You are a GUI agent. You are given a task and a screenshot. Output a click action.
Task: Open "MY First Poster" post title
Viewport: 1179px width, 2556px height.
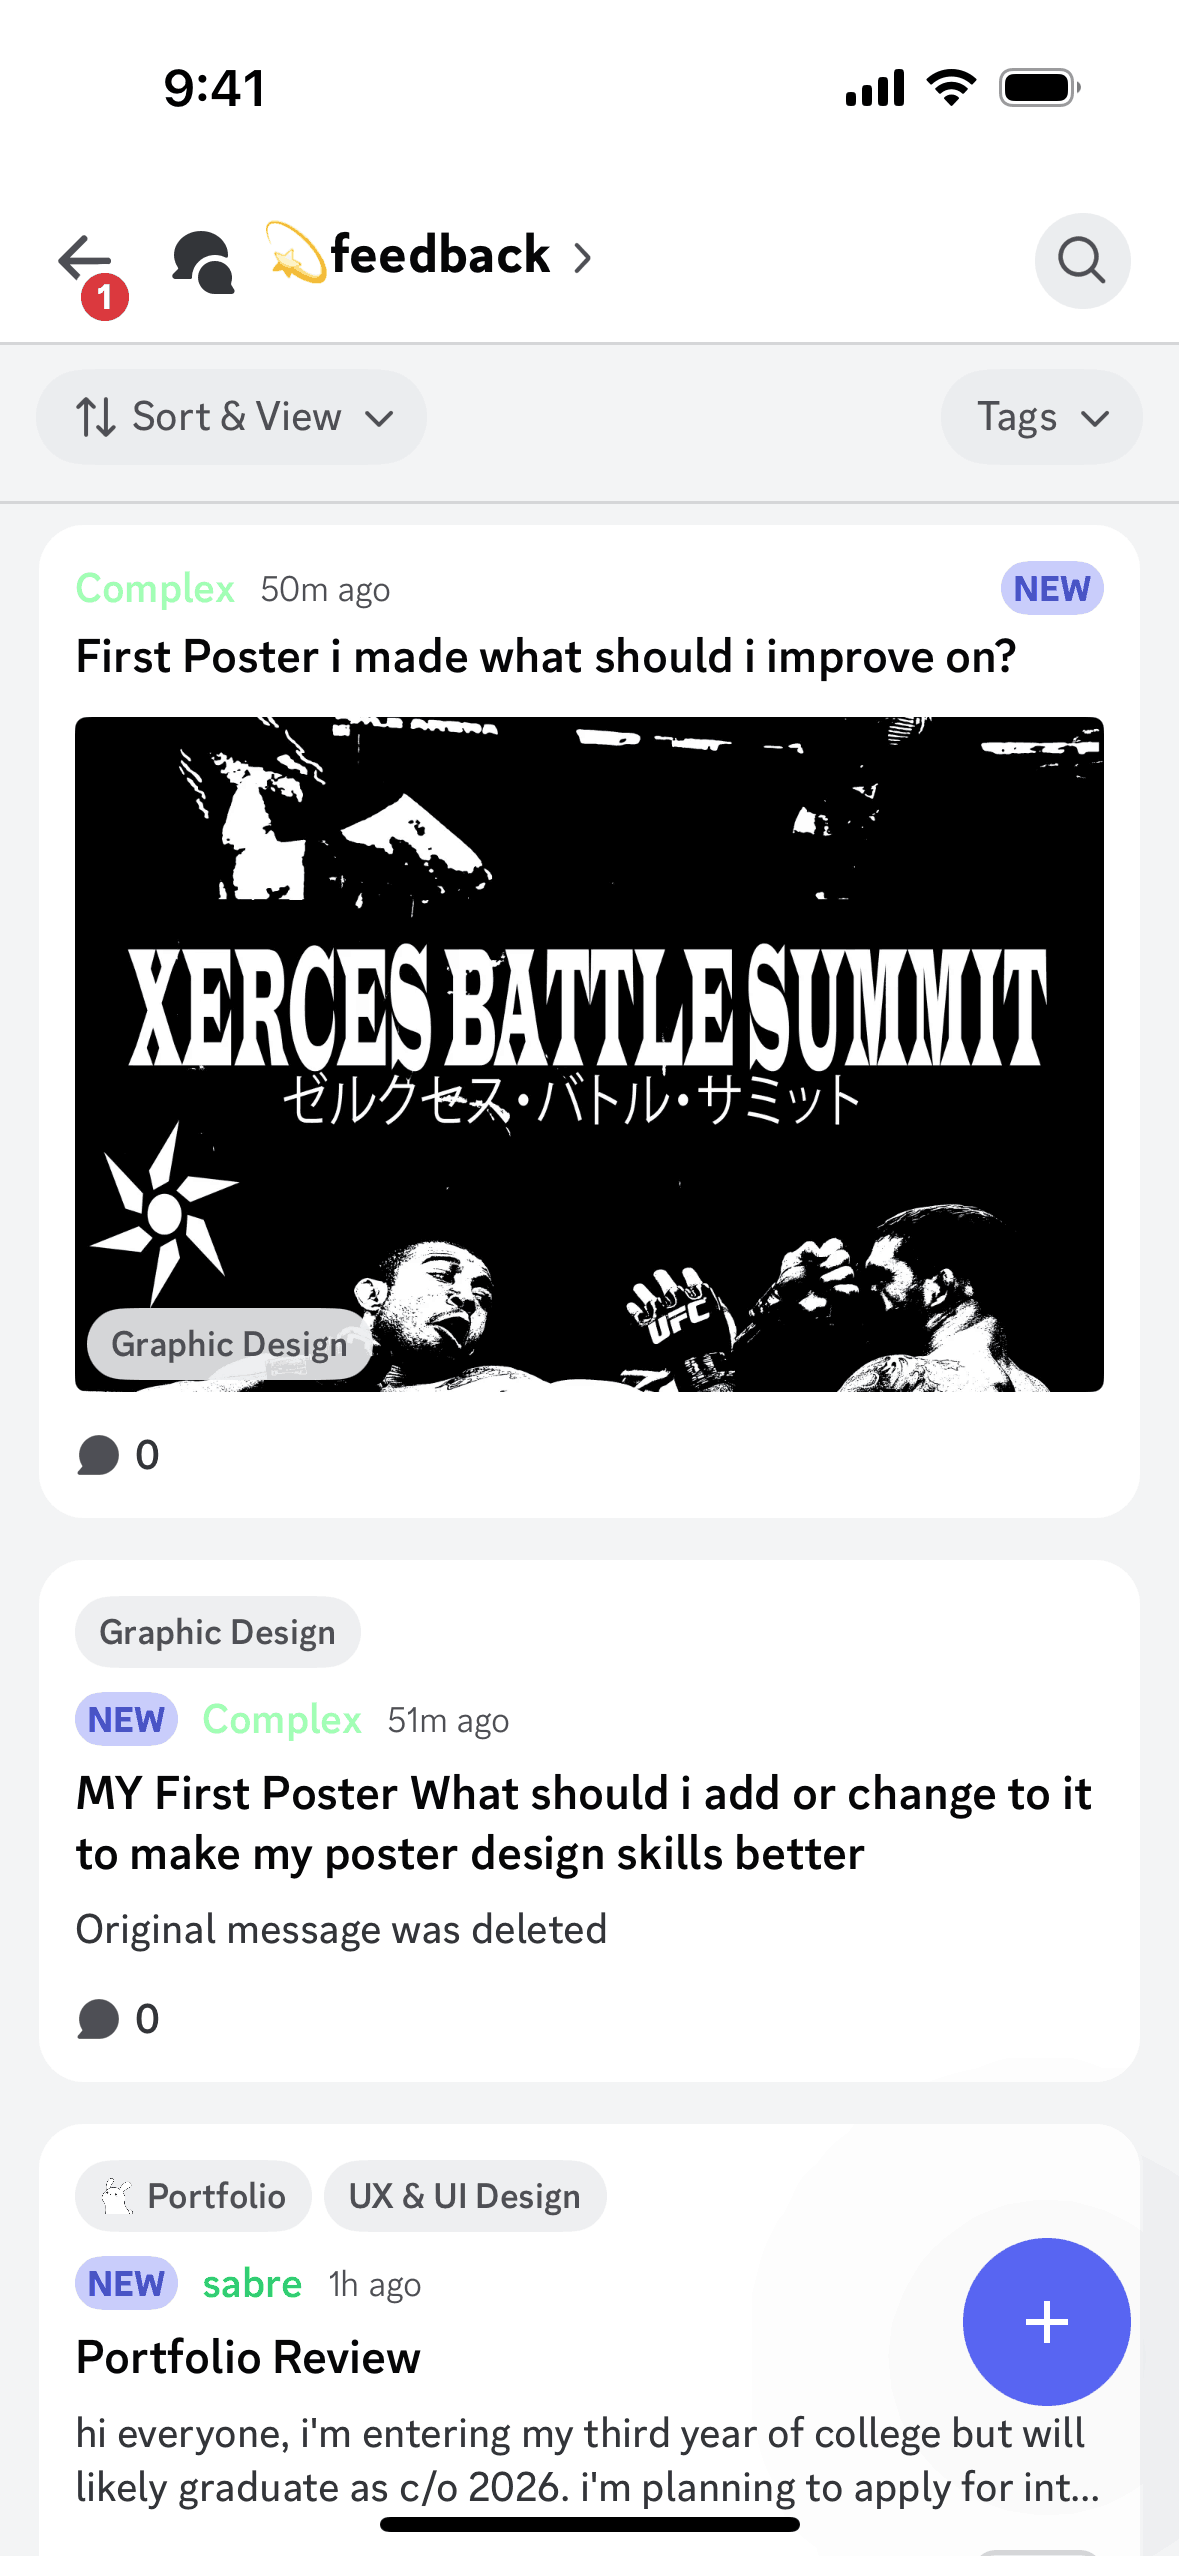click(x=584, y=1823)
